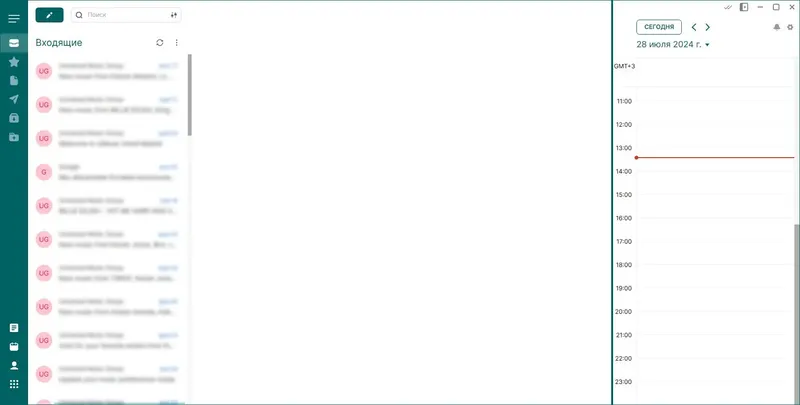This screenshot has height=405, width=800.
Task: Go to the next day arrow
Action: 708,27
